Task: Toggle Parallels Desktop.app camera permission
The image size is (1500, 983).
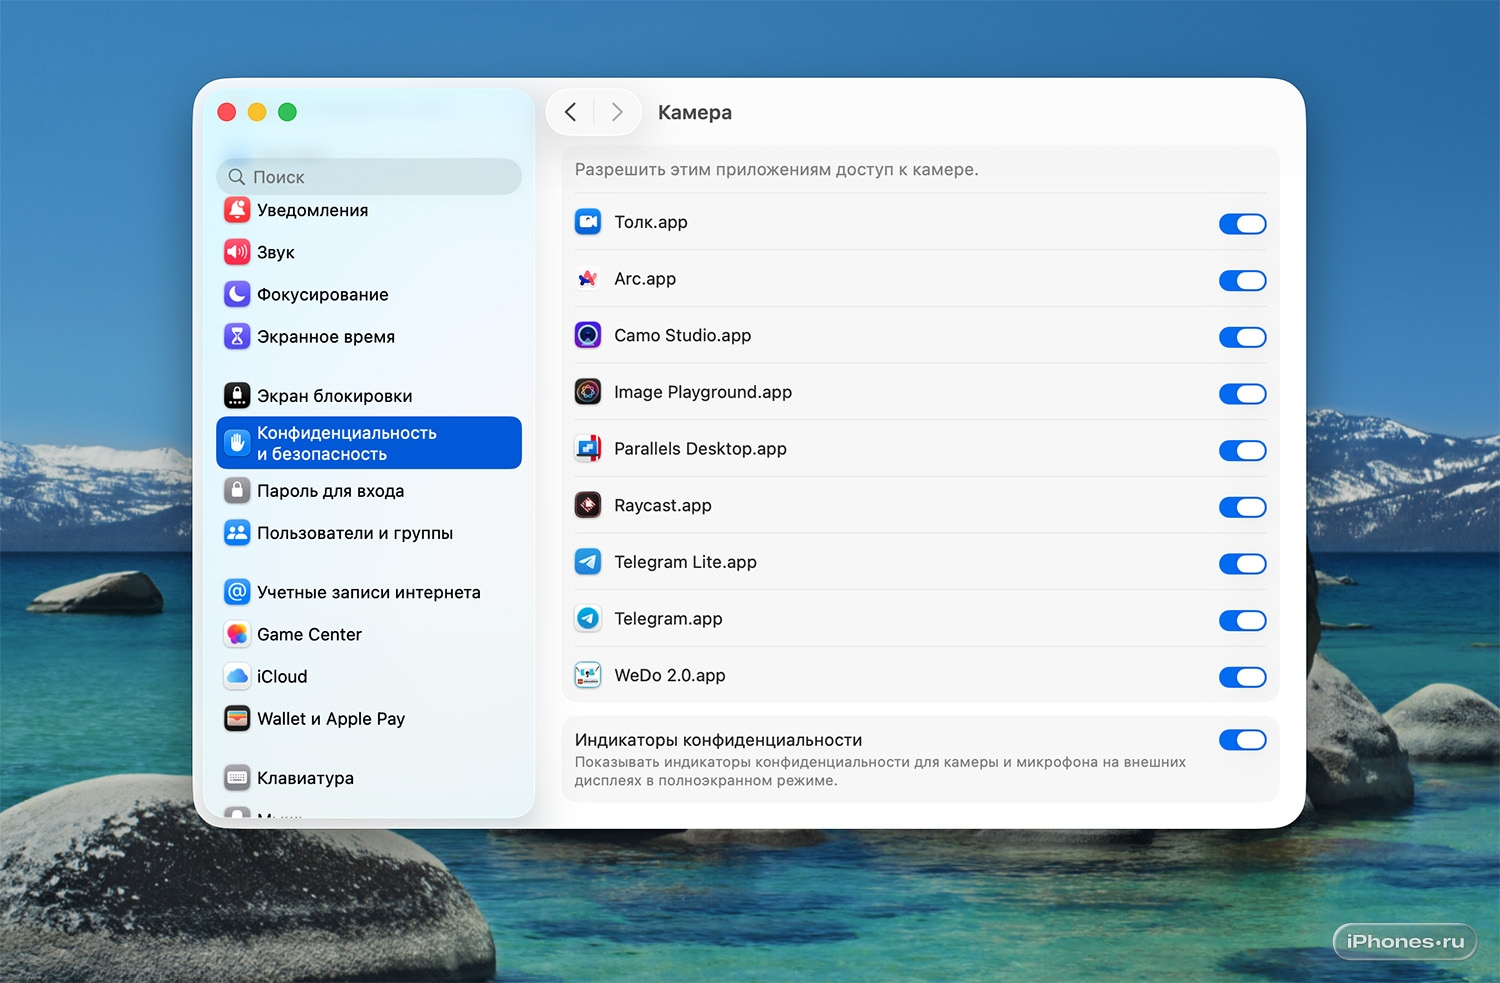Action: tap(1243, 451)
